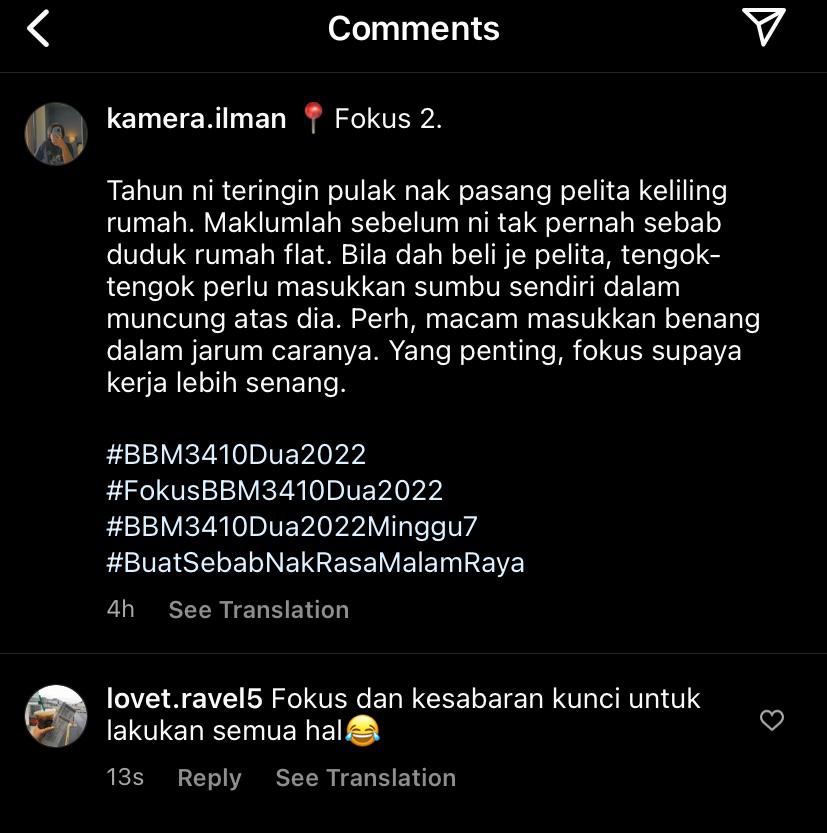Open kamera.ilman's profile picture
This screenshot has width=827, height=833.
point(56,133)
